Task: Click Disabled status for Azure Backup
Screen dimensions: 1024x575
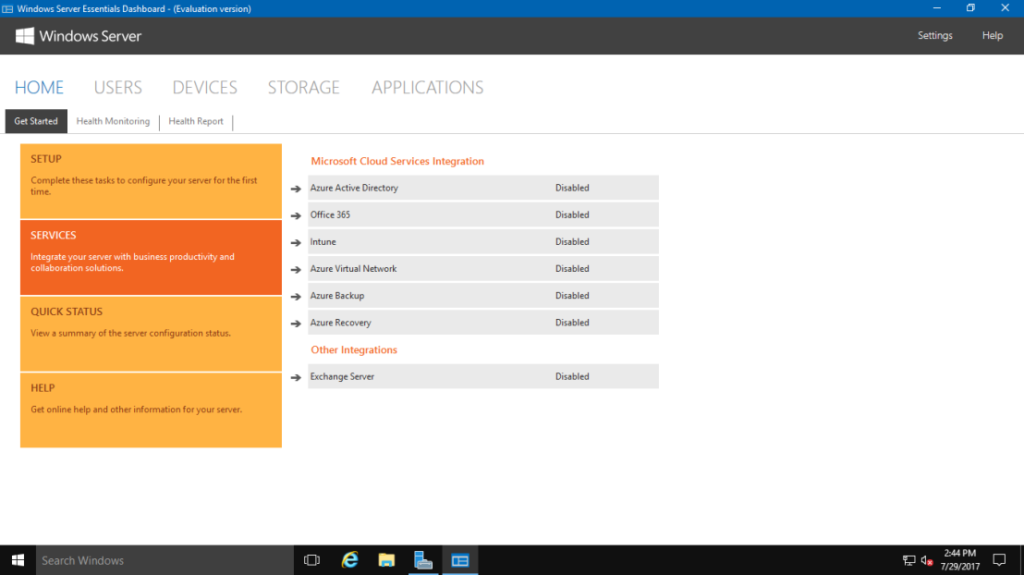Action: point(572,295)
